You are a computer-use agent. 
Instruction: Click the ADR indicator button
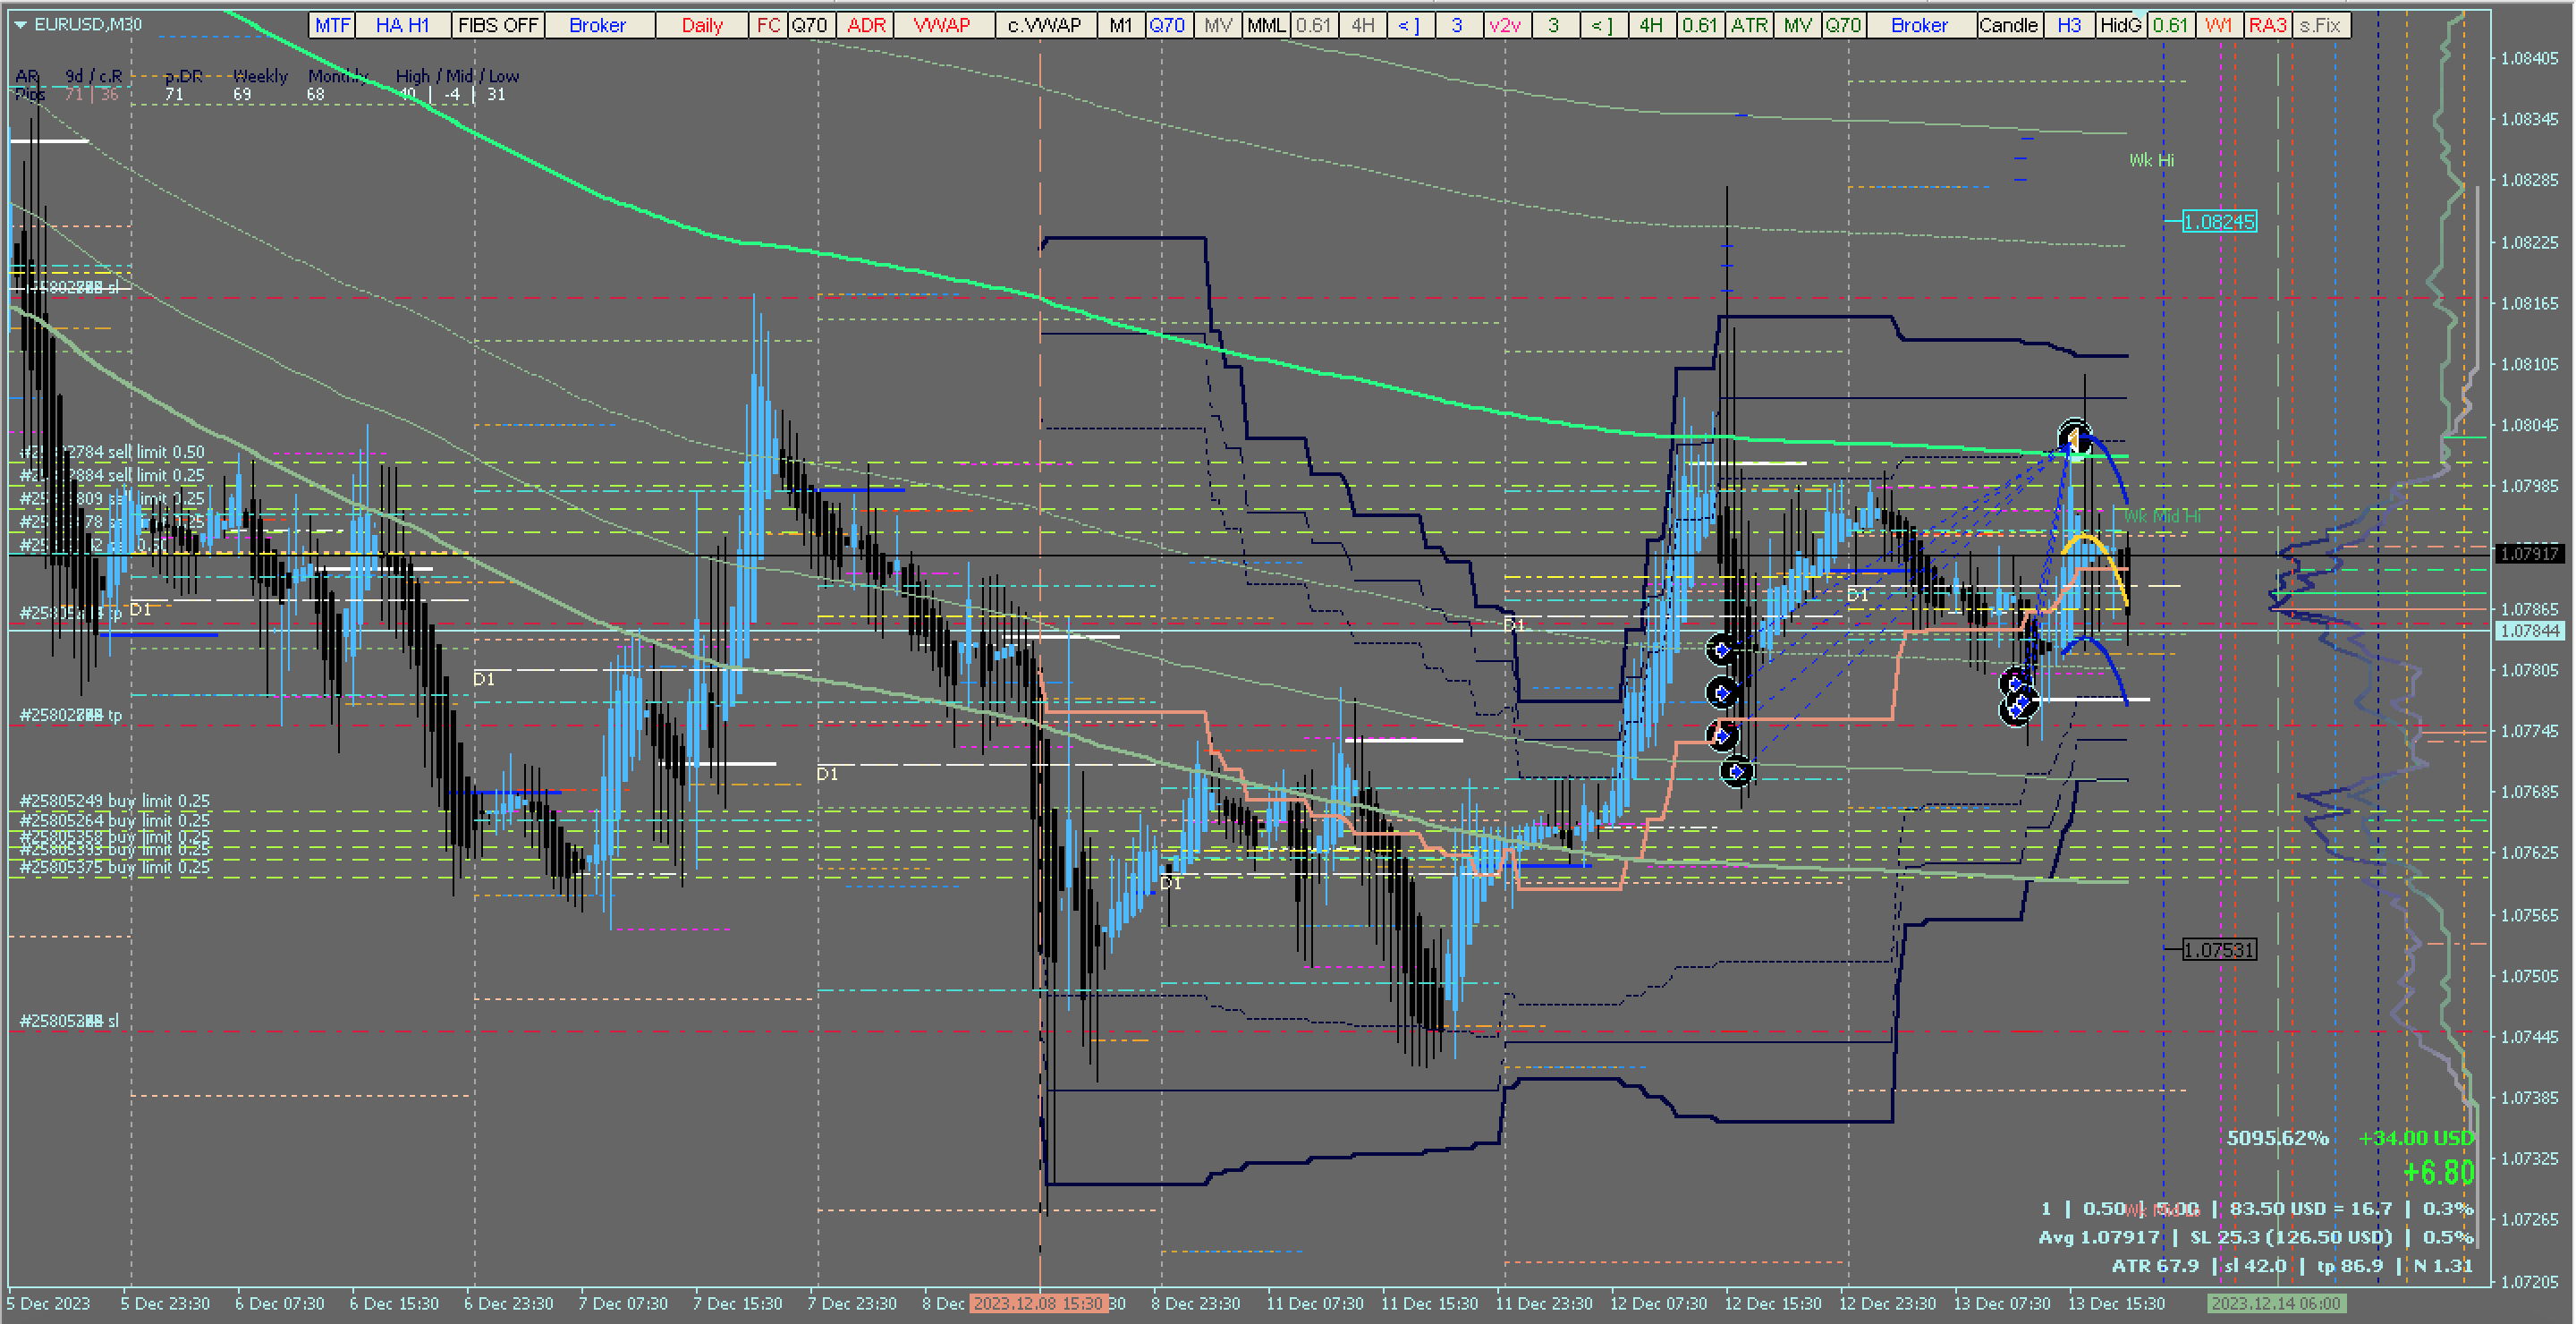[x=866, y=25]
